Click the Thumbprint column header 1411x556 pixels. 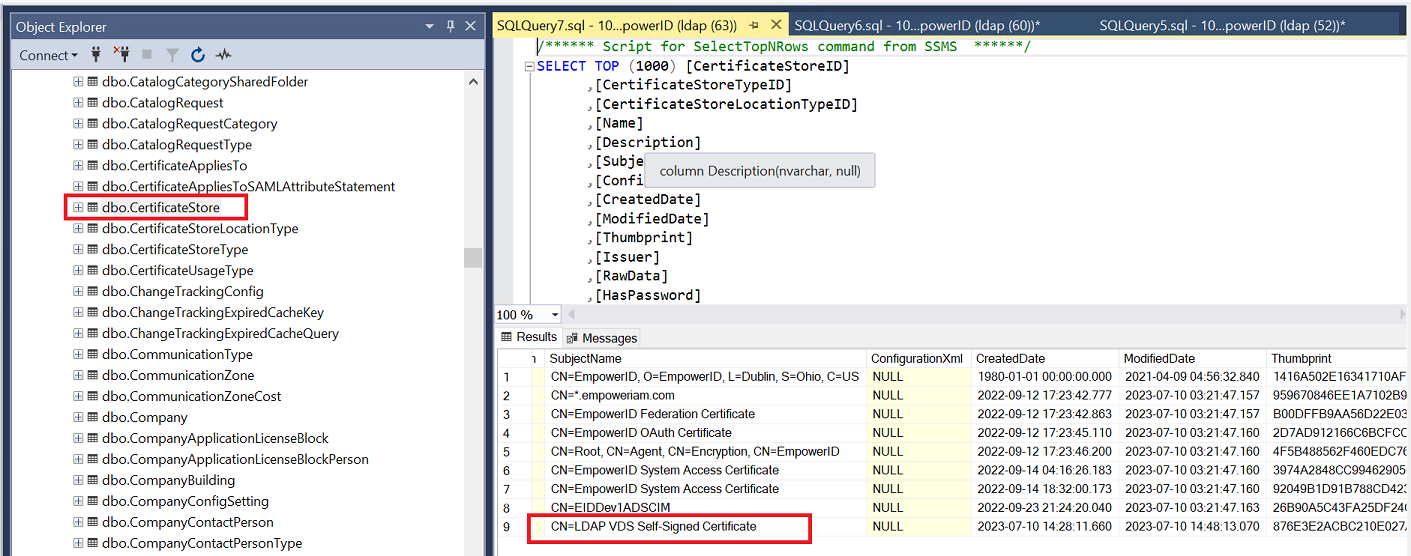tap(1301, 358)
